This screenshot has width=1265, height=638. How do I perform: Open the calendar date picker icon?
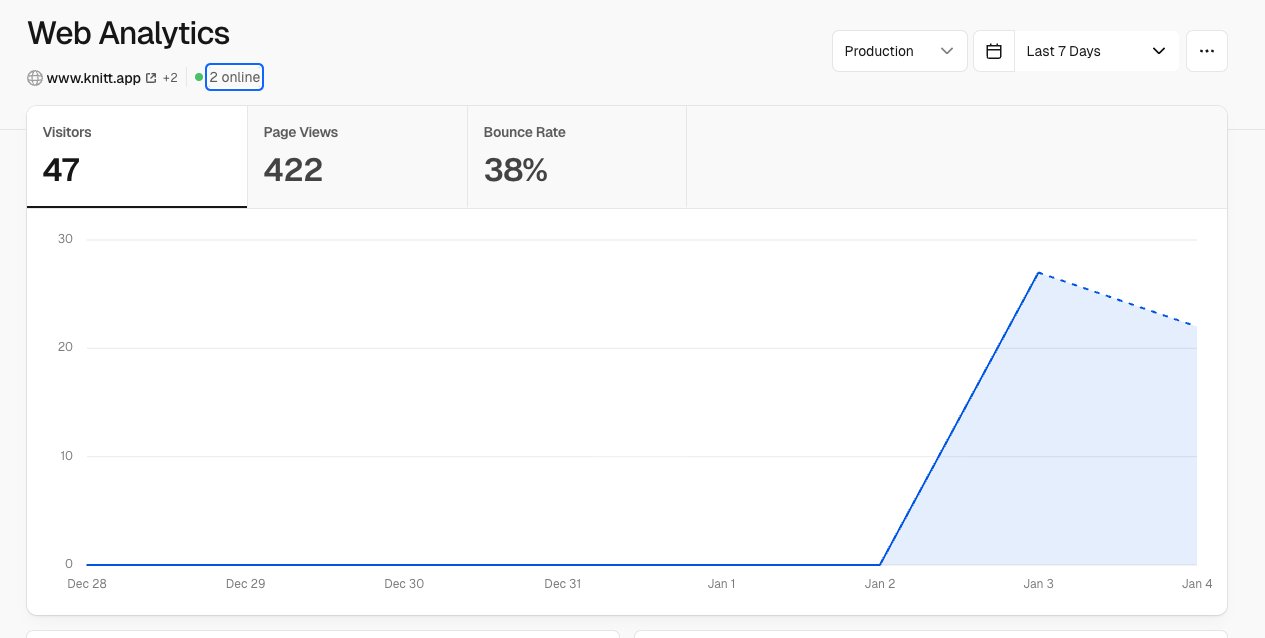point(994,51)
